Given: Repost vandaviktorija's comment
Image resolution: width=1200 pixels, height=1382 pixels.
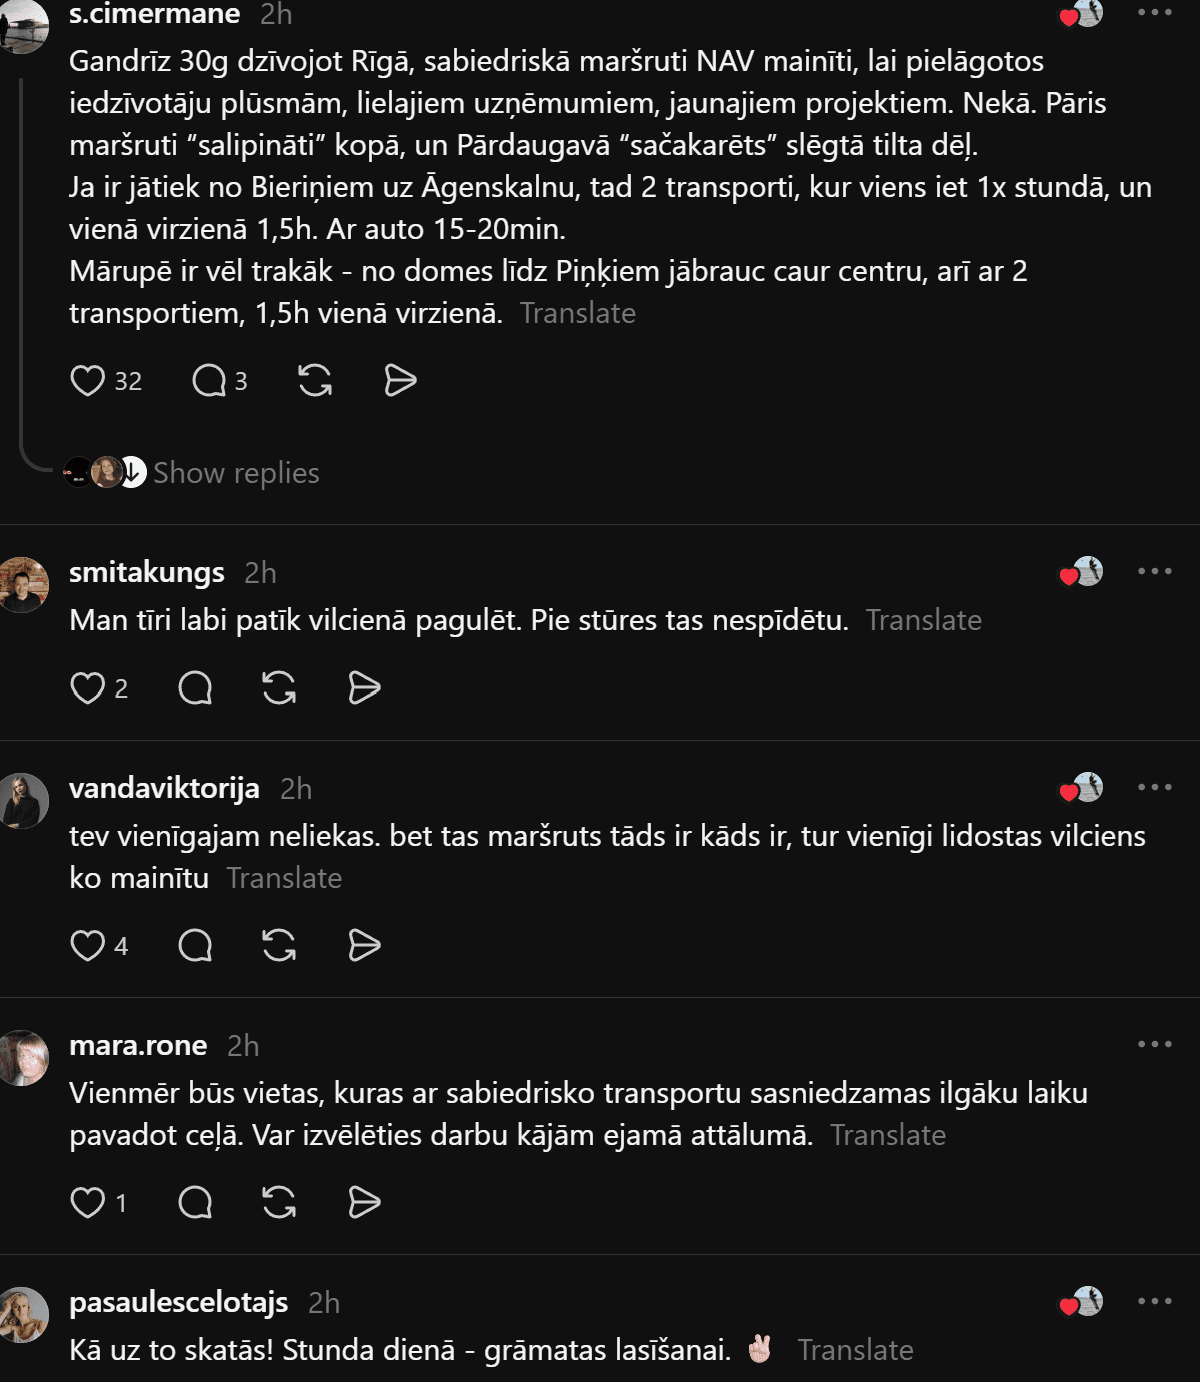Looking at the screenshot, I should pos(279,945).
